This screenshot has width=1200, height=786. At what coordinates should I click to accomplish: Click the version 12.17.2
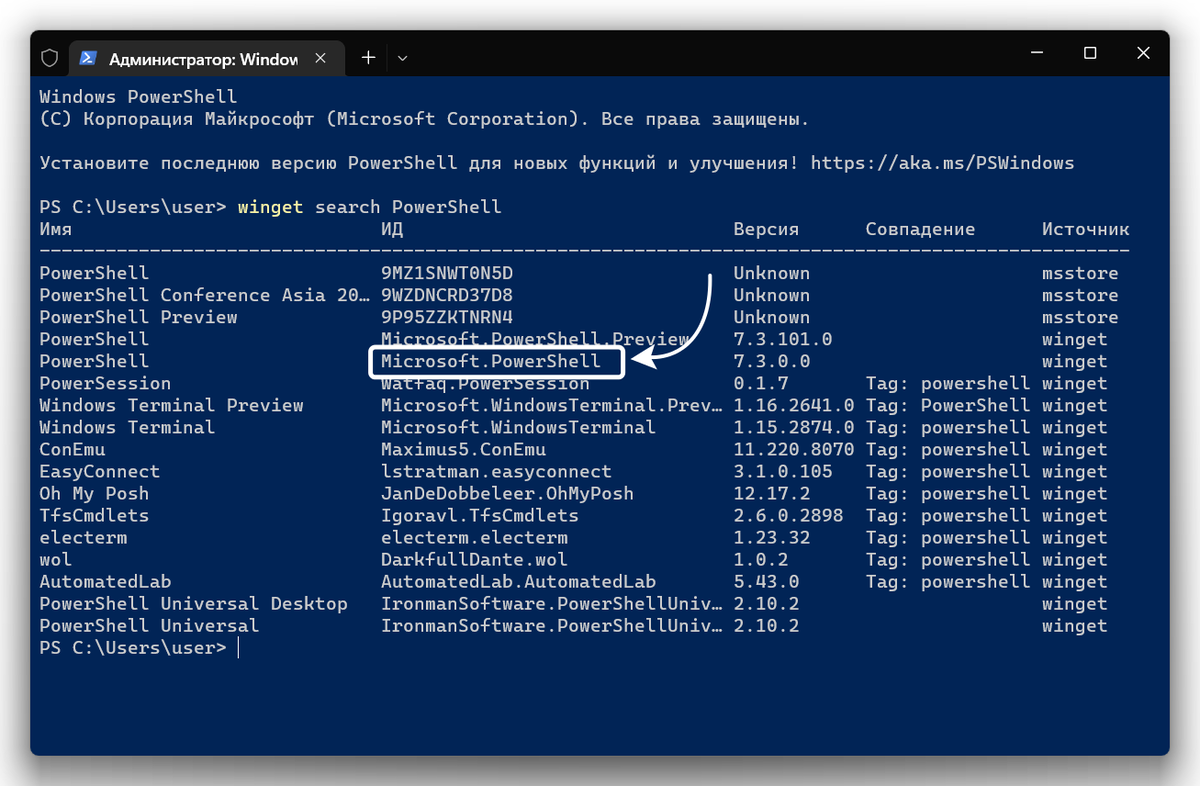tap(771, 493)
